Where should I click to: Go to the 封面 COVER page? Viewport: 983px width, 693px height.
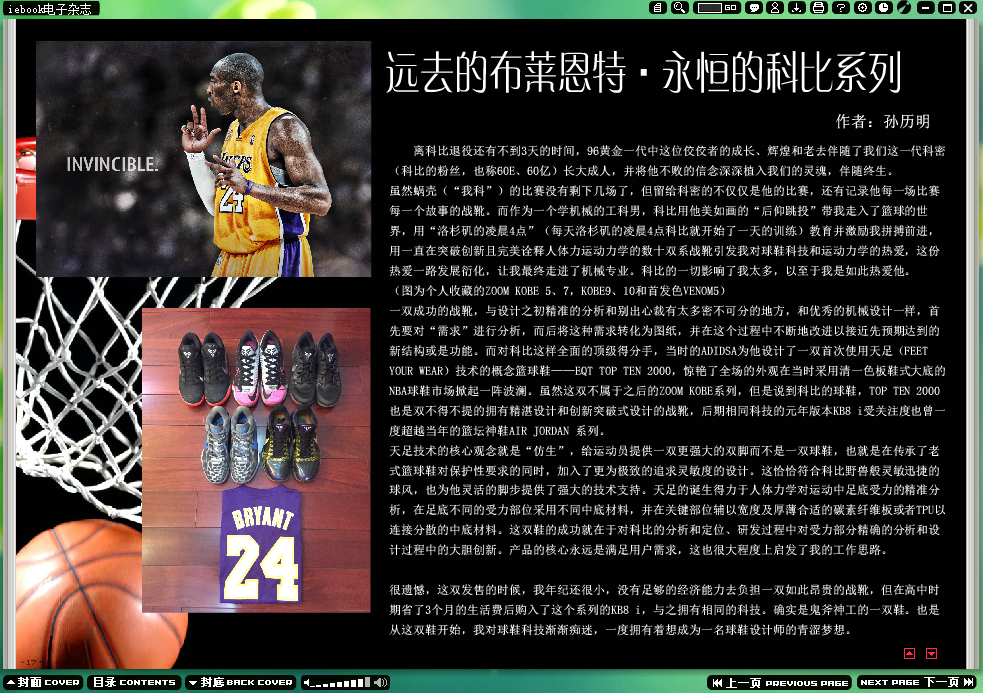coord(43,682)
